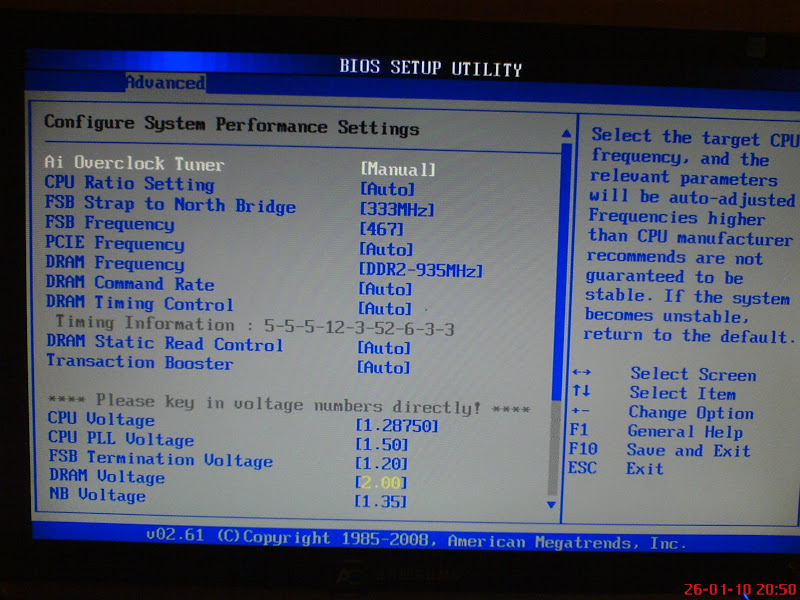
Task: Open Transaction Booster Auto value
Action: click(x=384, y=367)
